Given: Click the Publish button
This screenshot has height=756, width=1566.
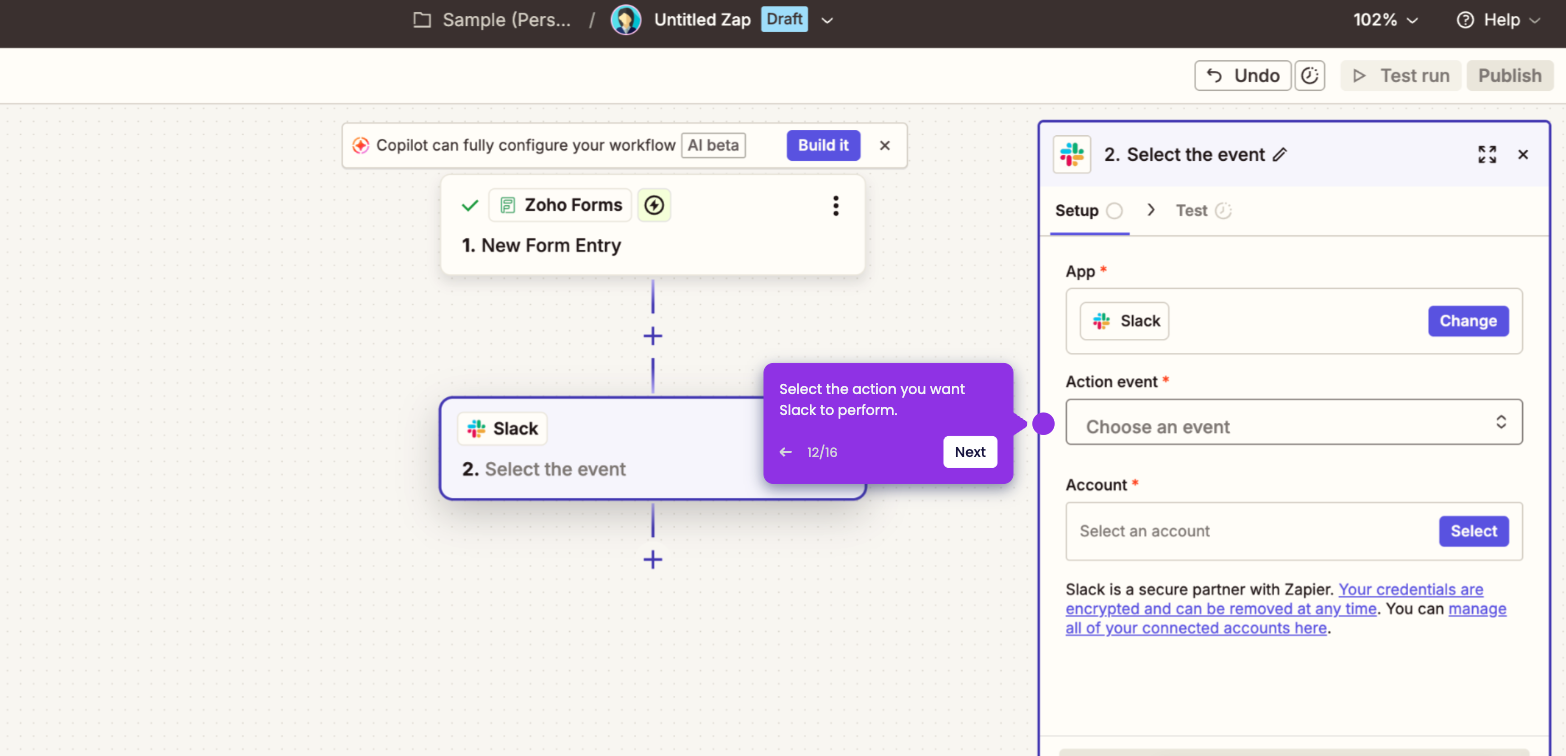Looking at the screenshot, I should tap(1510, 76).
